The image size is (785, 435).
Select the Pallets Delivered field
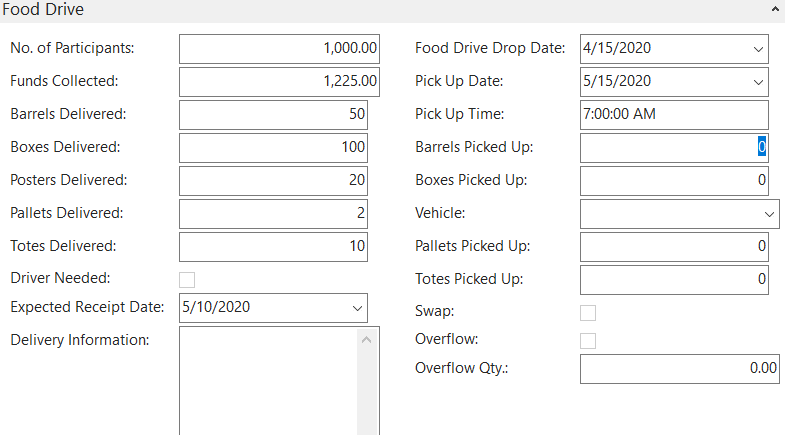pos(274,213)
